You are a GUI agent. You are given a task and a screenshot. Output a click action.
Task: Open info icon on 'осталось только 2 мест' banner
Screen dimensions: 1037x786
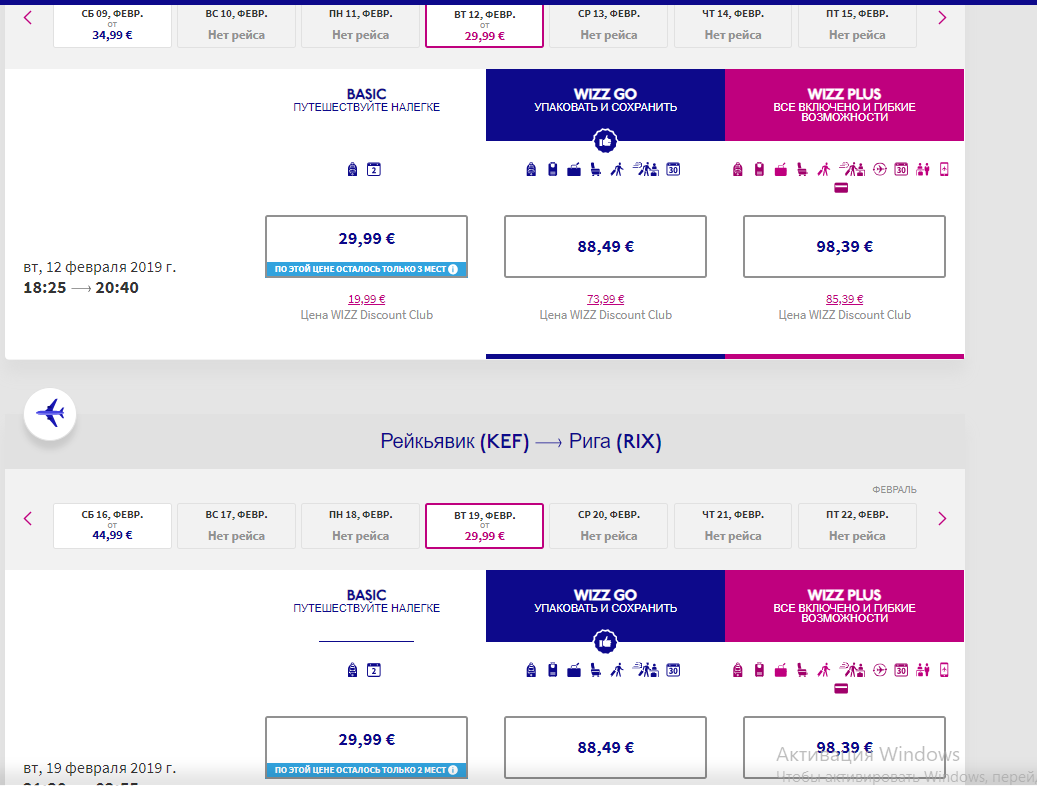[x=453, y=770]
